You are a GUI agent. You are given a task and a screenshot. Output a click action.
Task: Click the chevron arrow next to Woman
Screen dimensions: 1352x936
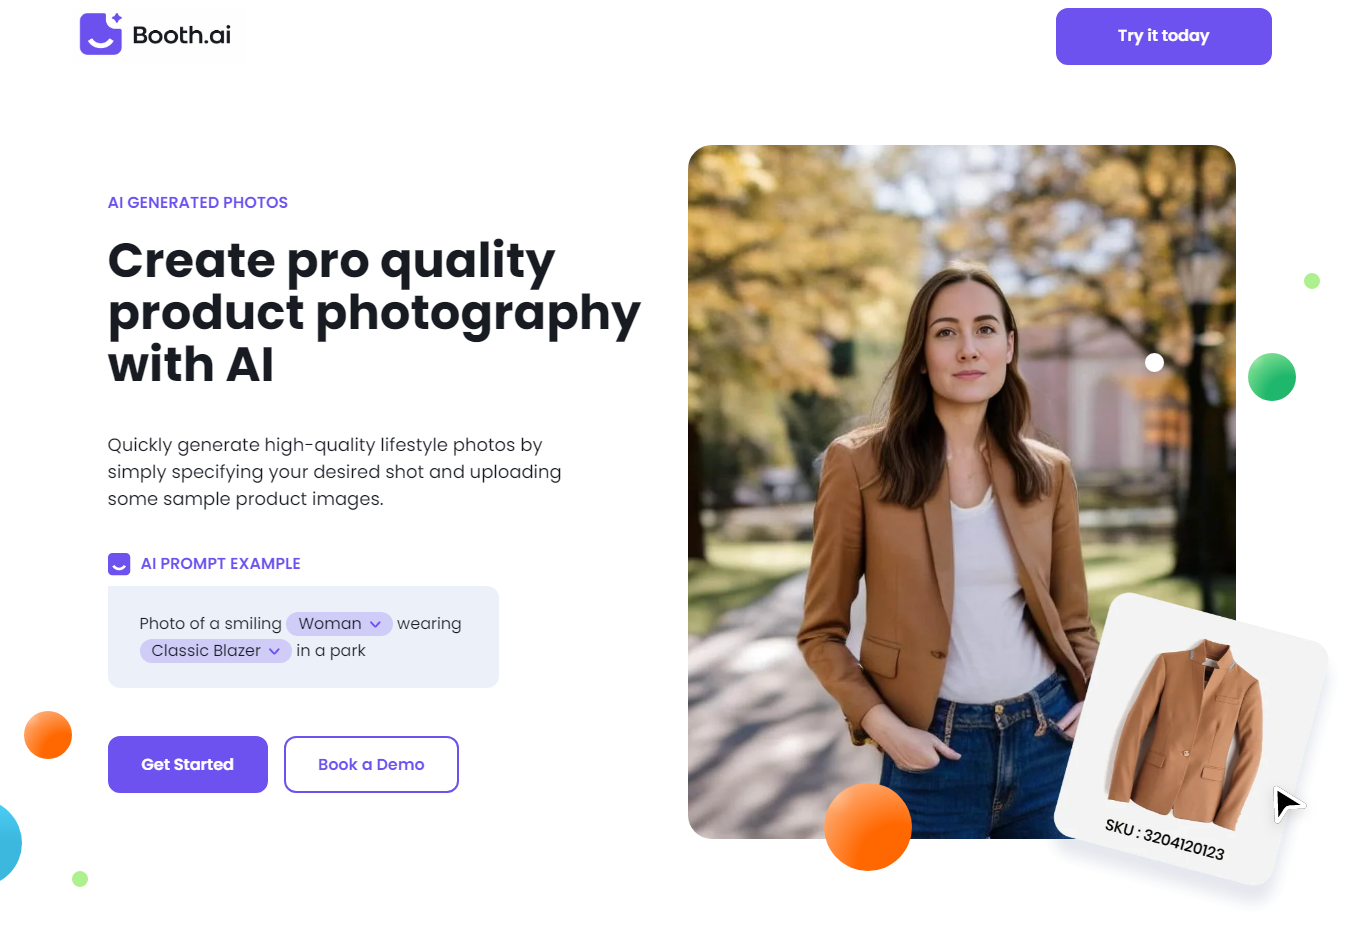[x=375, y=624]
